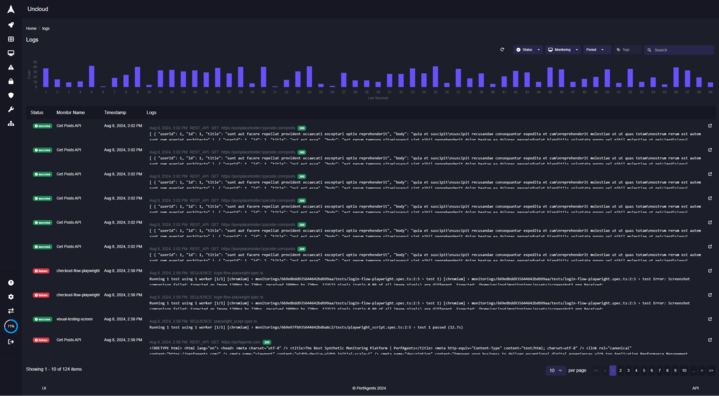Screen dimensions: 719x396
Task: Click the Search logs input field
Action: 679,50
